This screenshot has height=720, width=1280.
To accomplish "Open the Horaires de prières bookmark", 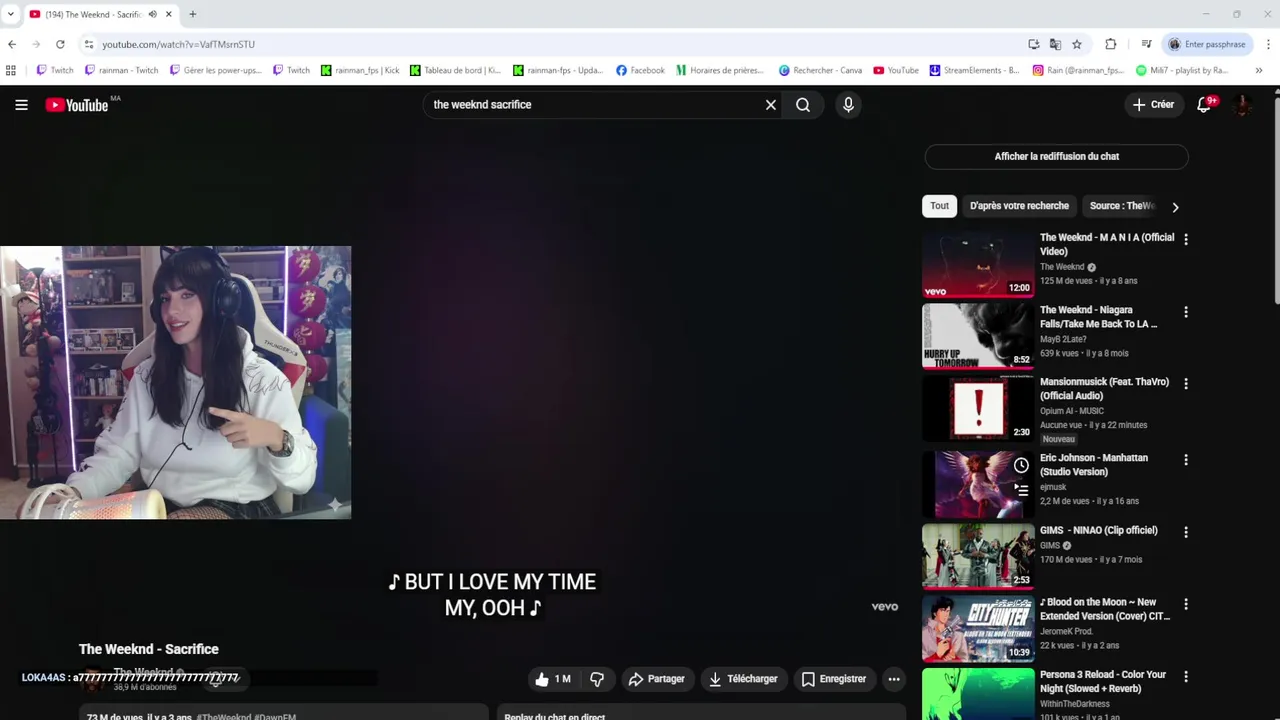I will pyautogui.click(x=720, y=70).
